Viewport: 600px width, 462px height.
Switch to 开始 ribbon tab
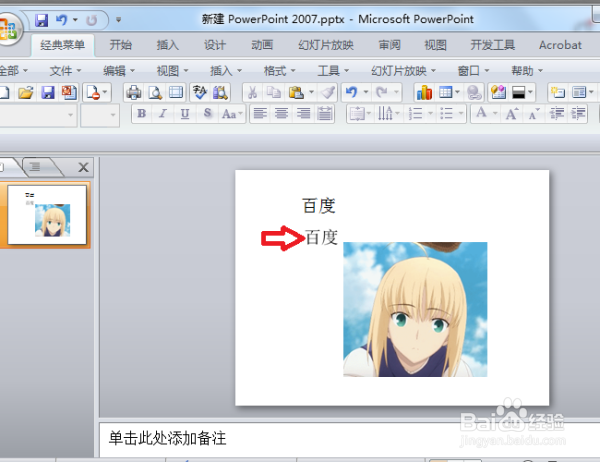pos(121,45)
